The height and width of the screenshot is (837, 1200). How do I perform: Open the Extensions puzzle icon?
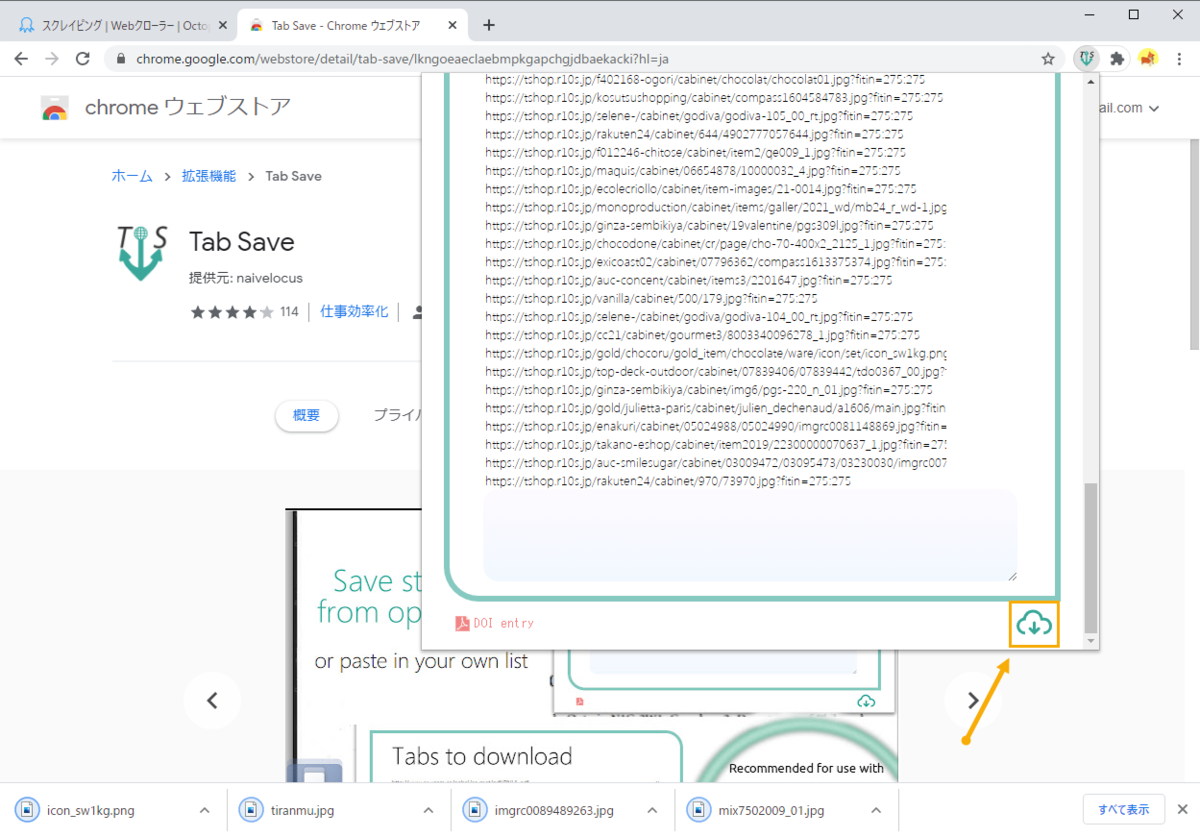tap(1117, 59)
